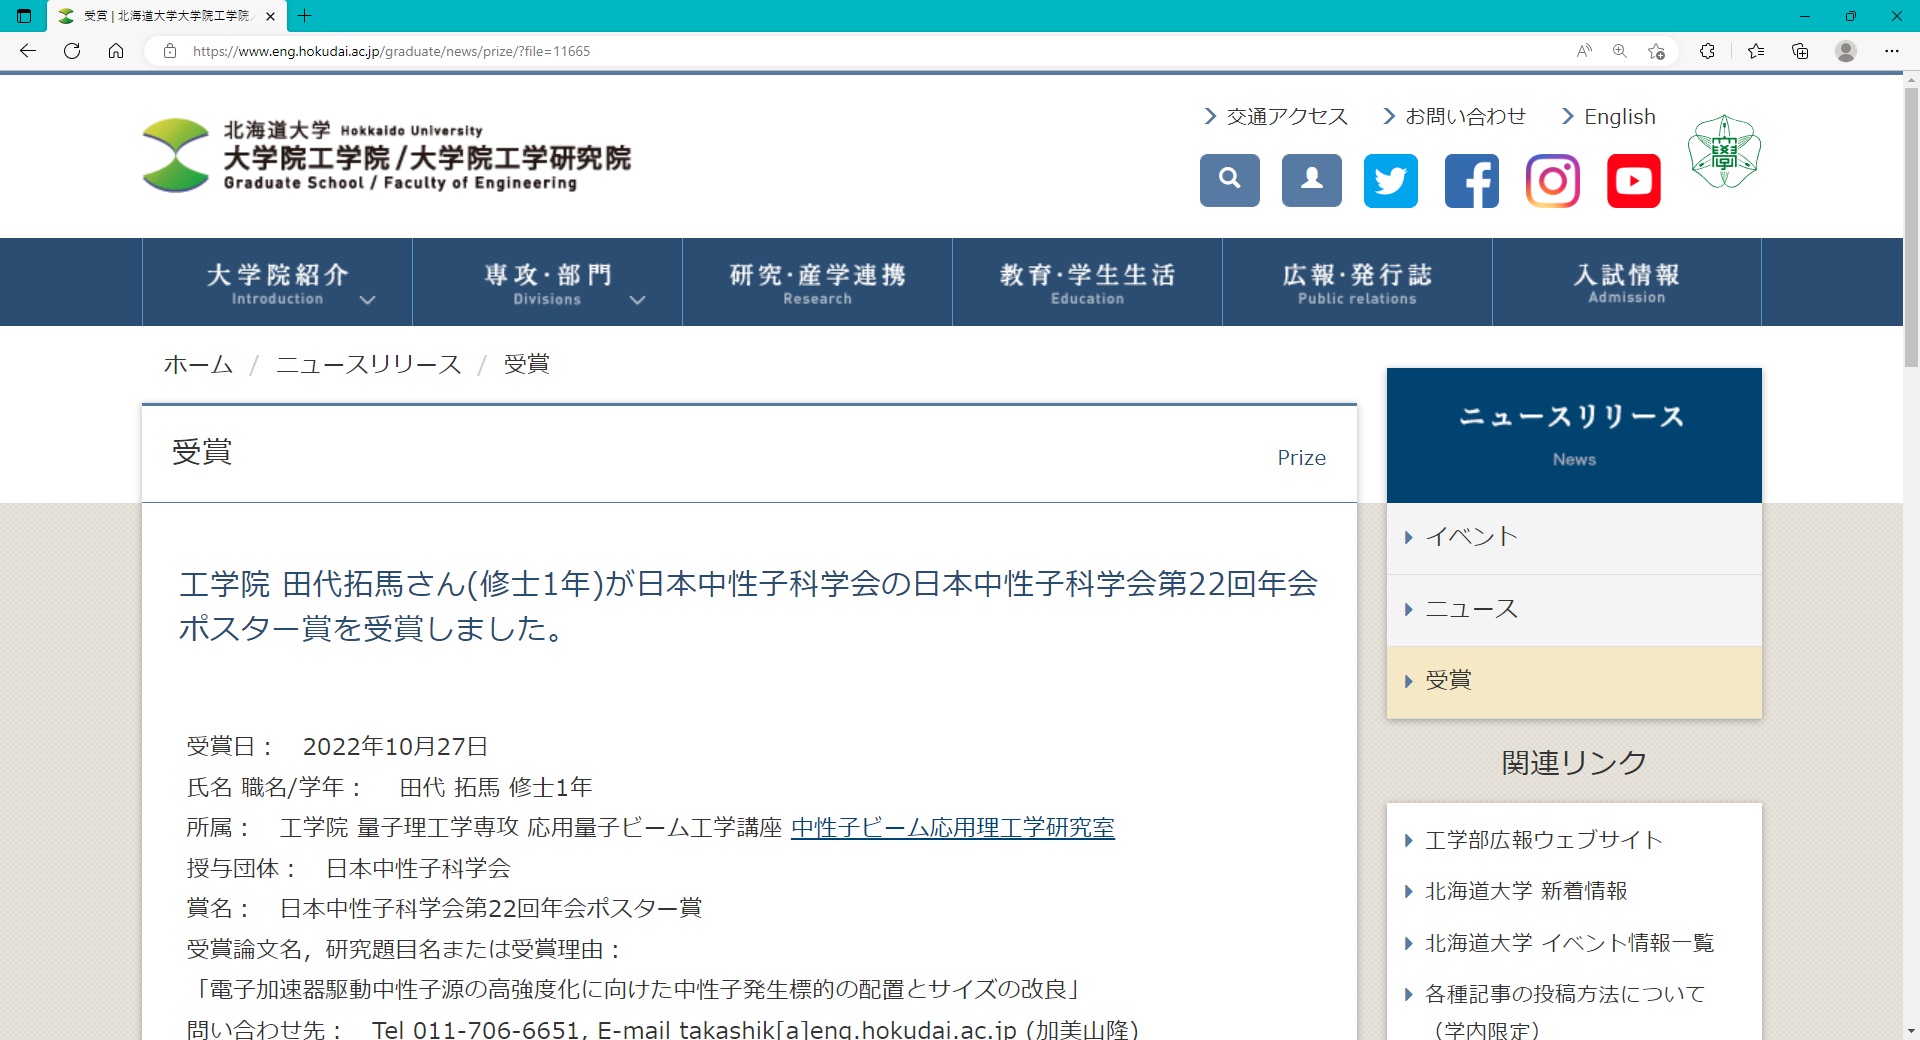
Task: Open 北海道大学 新着情報 related link
Action: click(1526, 891)
